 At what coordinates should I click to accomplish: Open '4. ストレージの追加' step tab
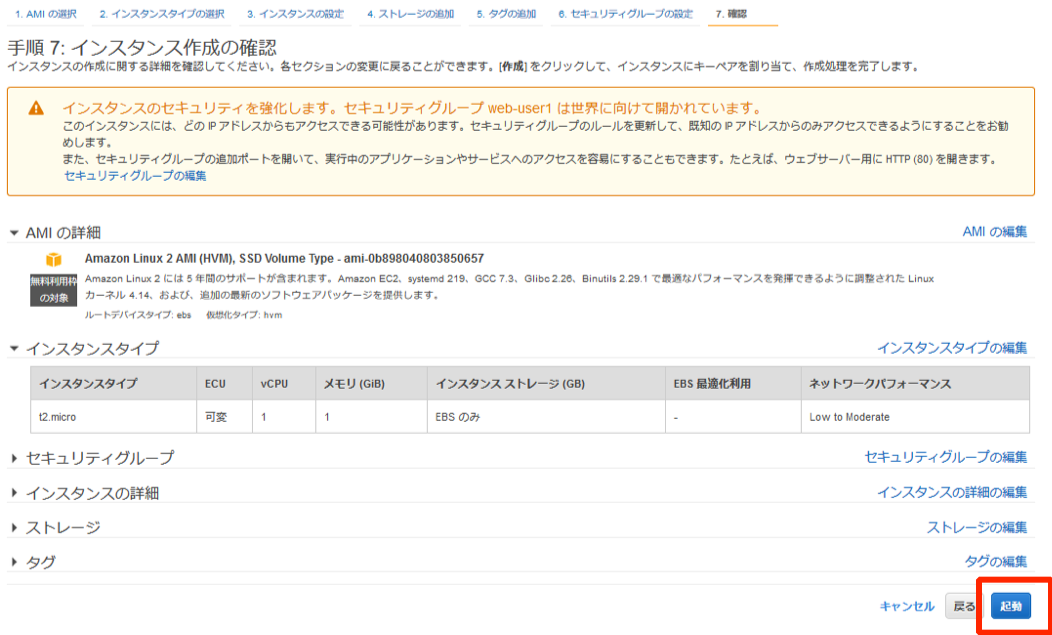click(410, 14)
